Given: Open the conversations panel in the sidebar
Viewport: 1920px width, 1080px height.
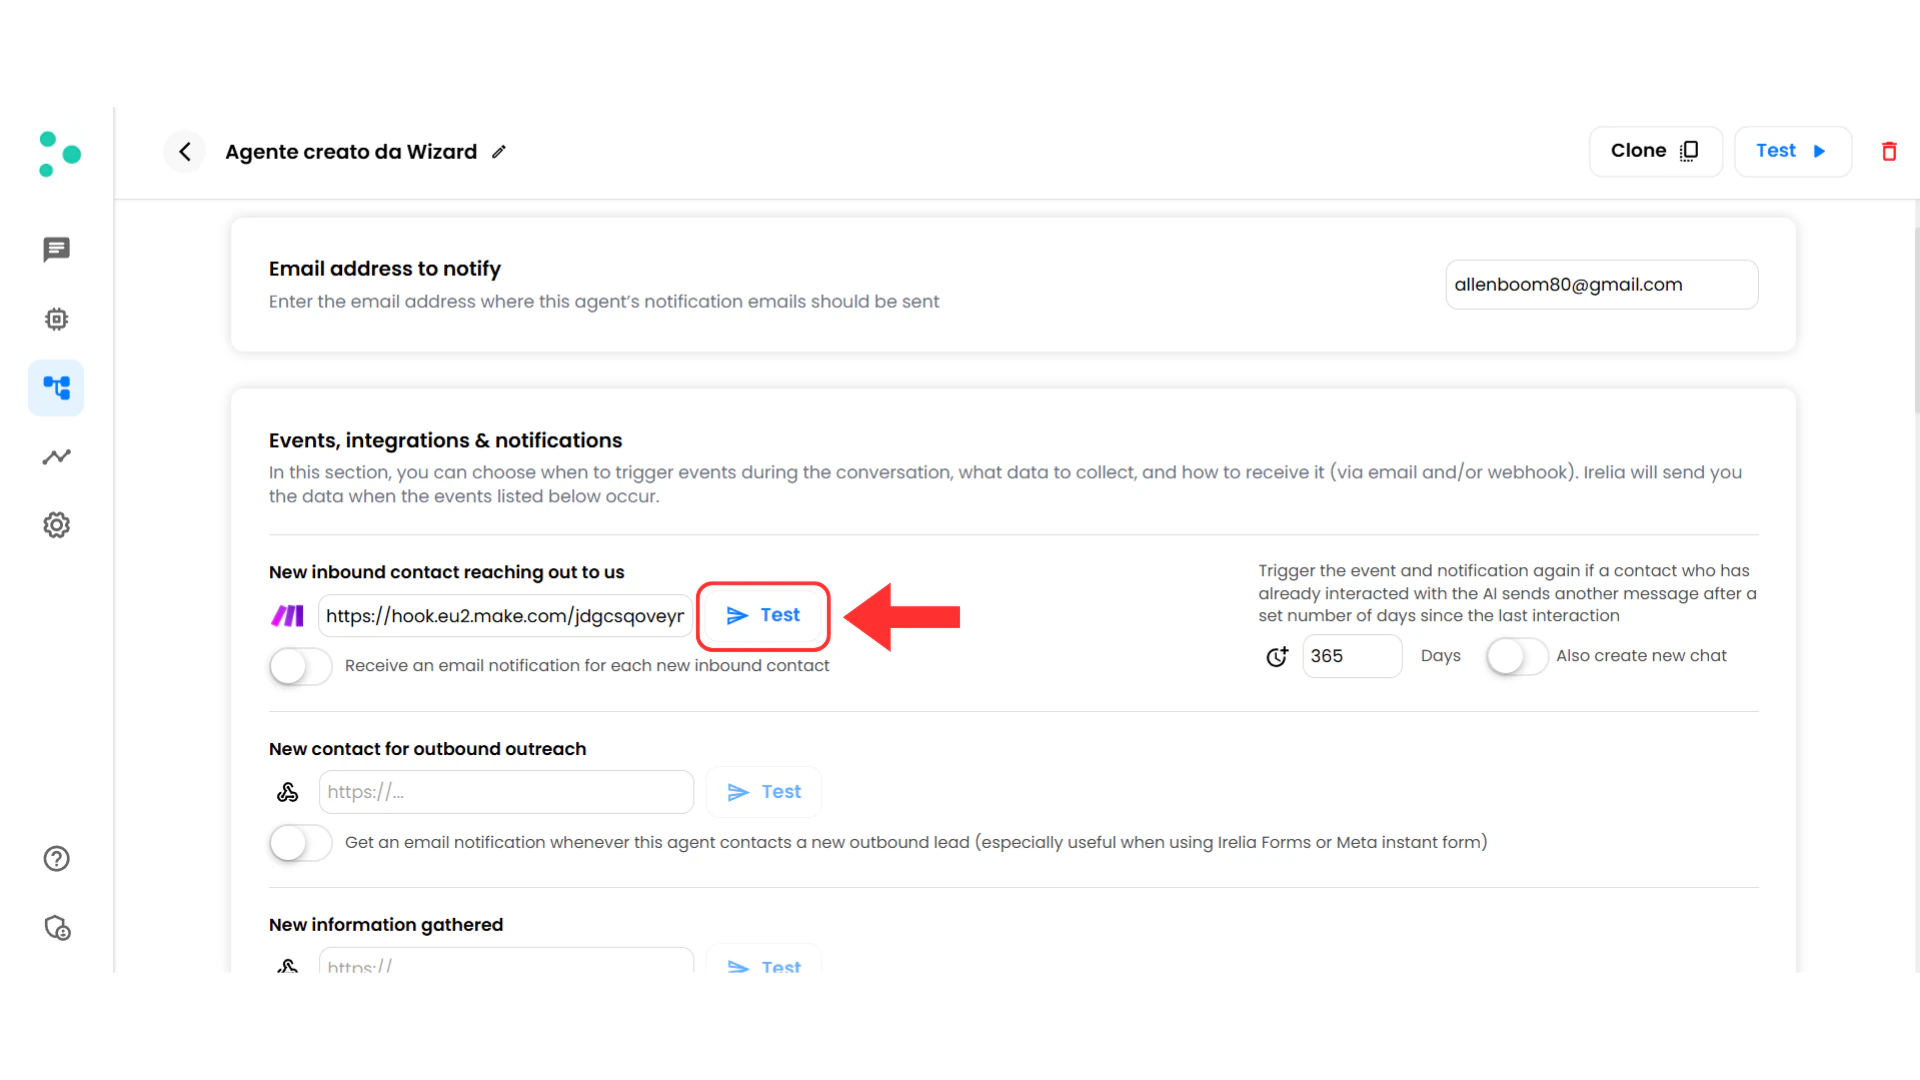Looking at the screenshot, I should coord(56,250).
